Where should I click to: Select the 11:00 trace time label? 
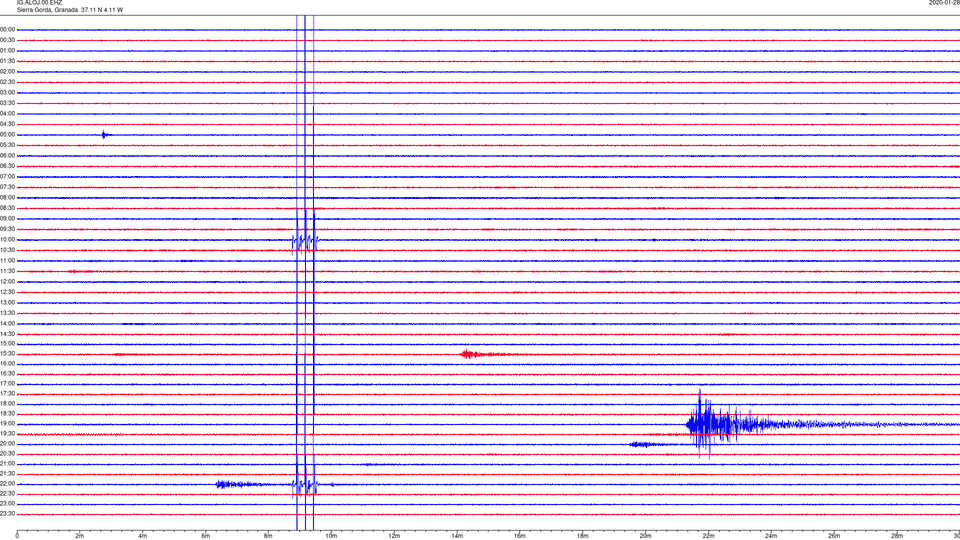coord(7,261)
